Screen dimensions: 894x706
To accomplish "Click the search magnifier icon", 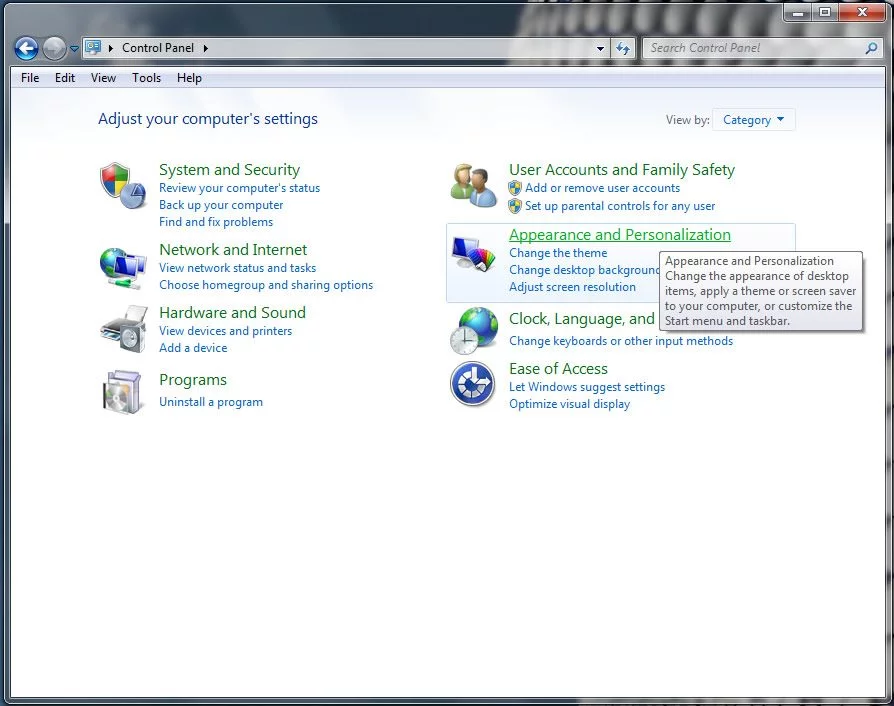I will [871, 48].
